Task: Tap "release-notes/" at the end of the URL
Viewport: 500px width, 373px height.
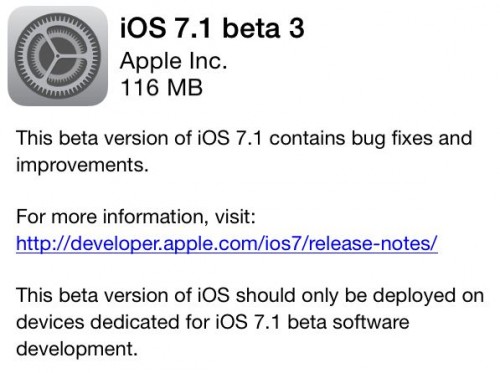Action: click(373, 243)
